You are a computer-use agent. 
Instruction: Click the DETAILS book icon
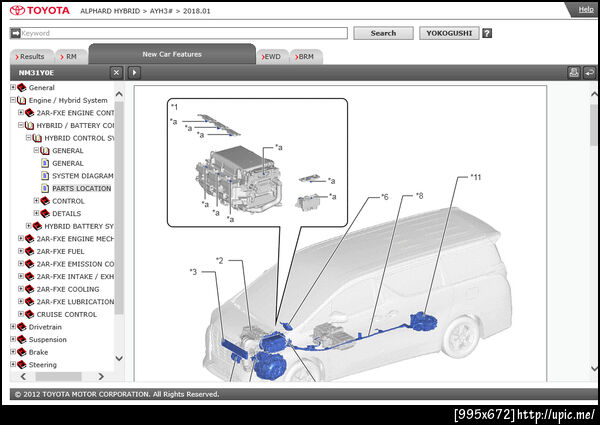pyautogui.click(x=45, y=213)
